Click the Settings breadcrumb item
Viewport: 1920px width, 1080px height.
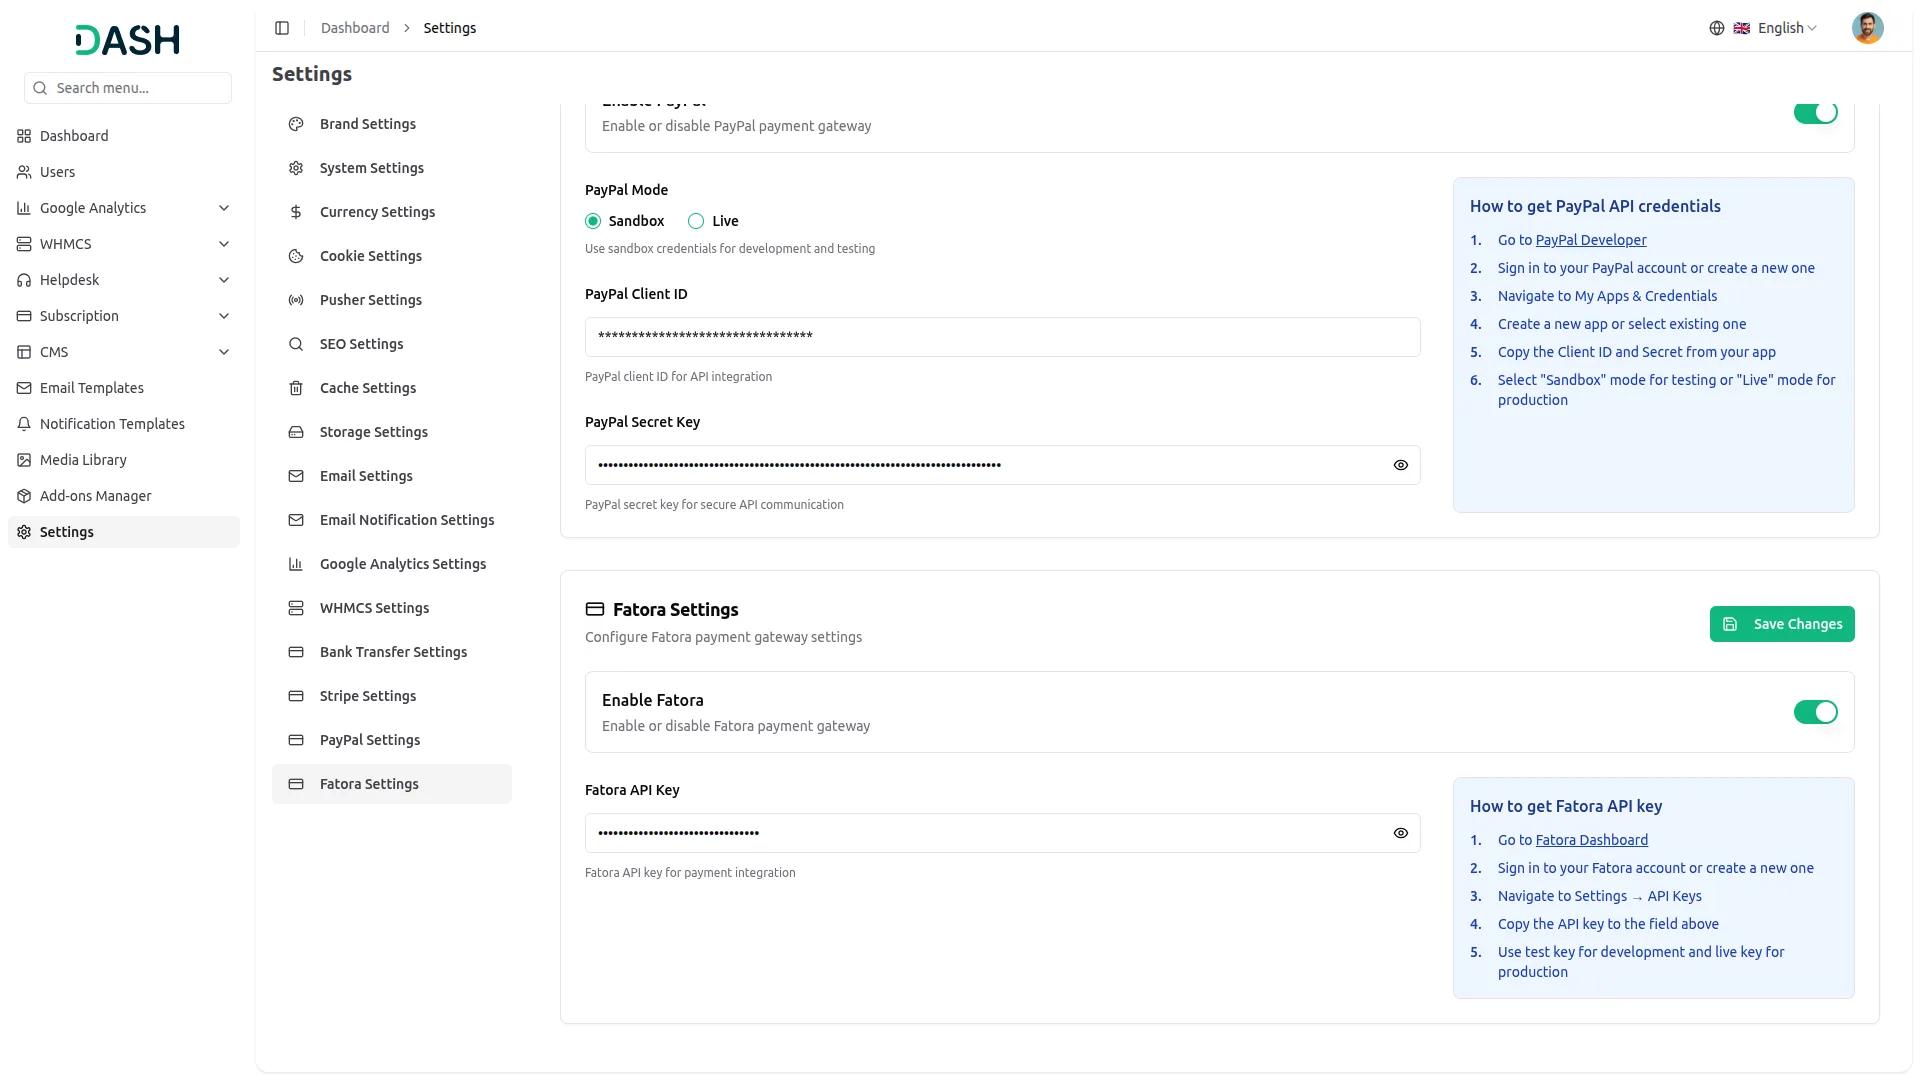point(450,28)
